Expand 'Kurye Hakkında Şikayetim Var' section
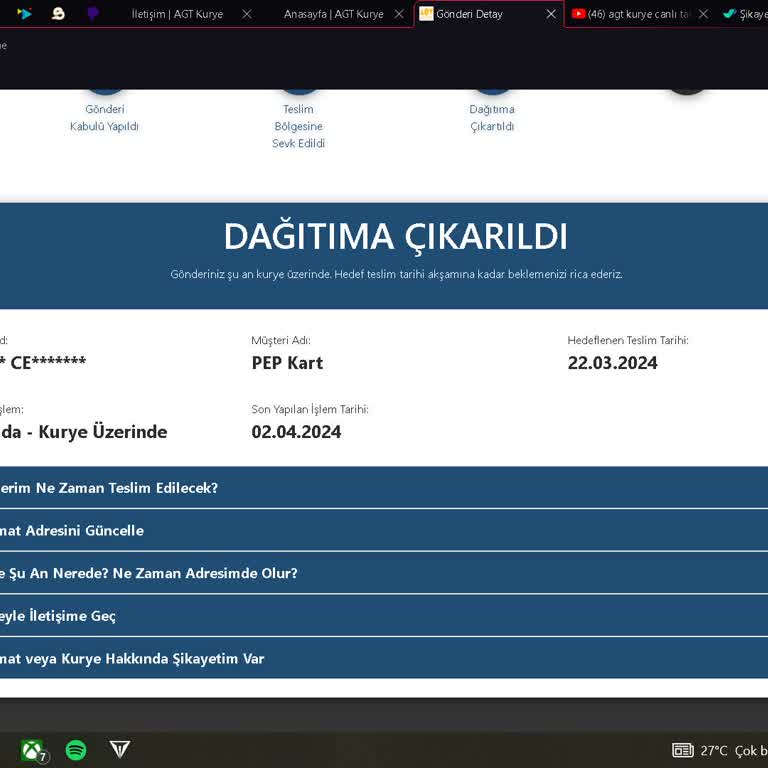Screen dimensions: 768x768 [384, 658]
